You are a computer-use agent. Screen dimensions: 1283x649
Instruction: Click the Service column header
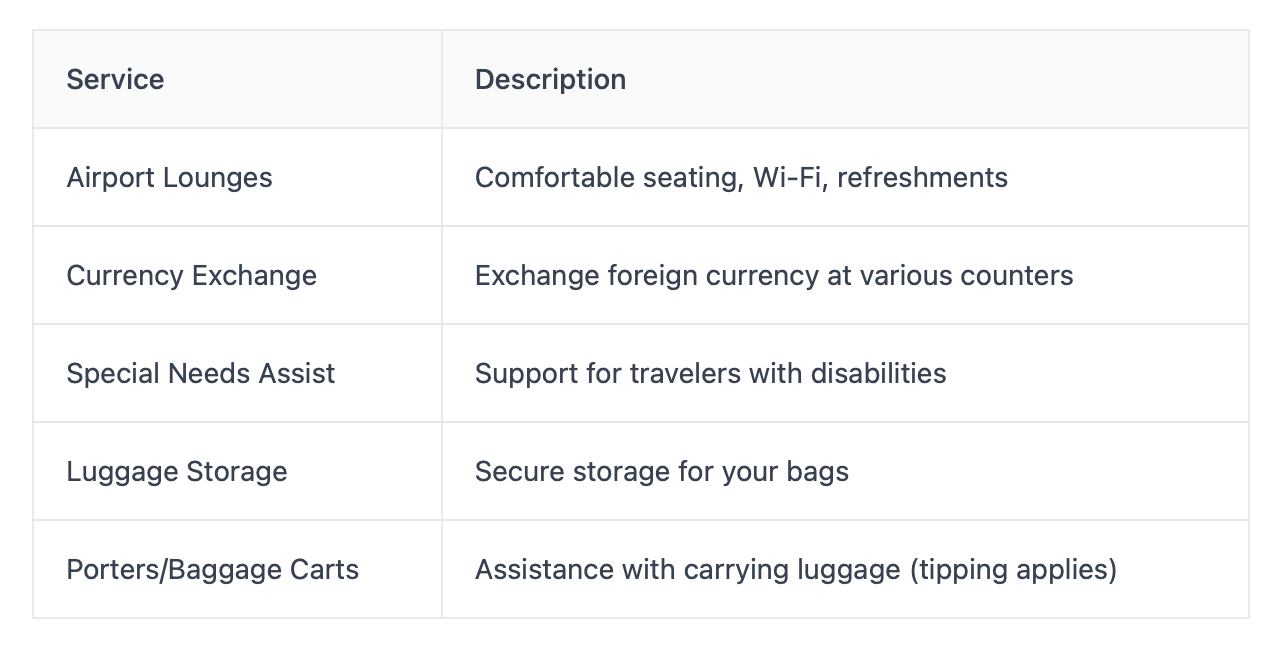(x=115, y=80)
